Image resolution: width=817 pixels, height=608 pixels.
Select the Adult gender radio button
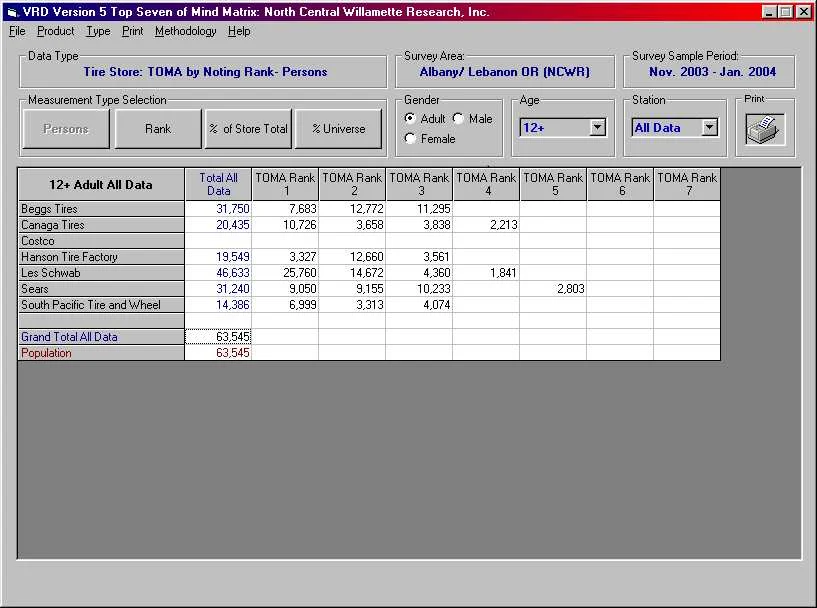coord(410,118)
